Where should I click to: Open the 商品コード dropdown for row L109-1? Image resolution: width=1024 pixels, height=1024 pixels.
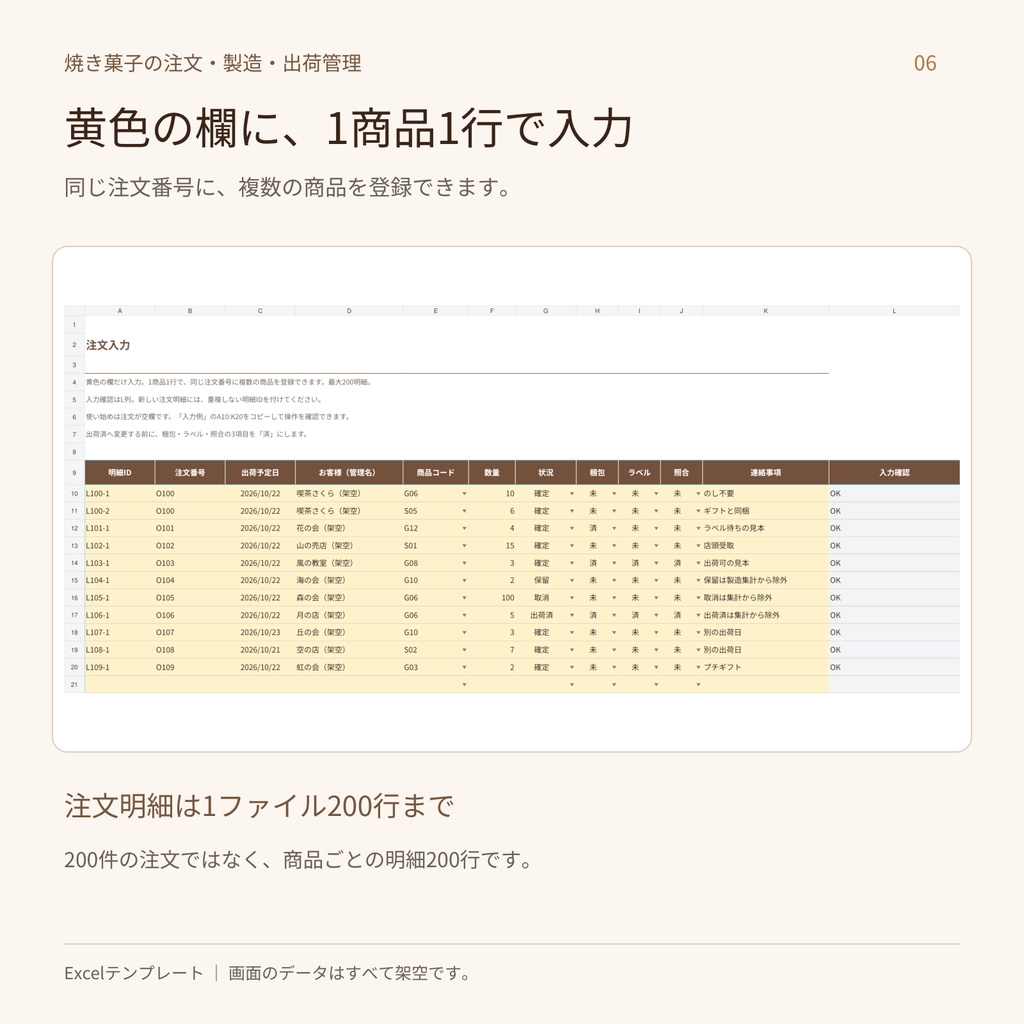point(464,667)
